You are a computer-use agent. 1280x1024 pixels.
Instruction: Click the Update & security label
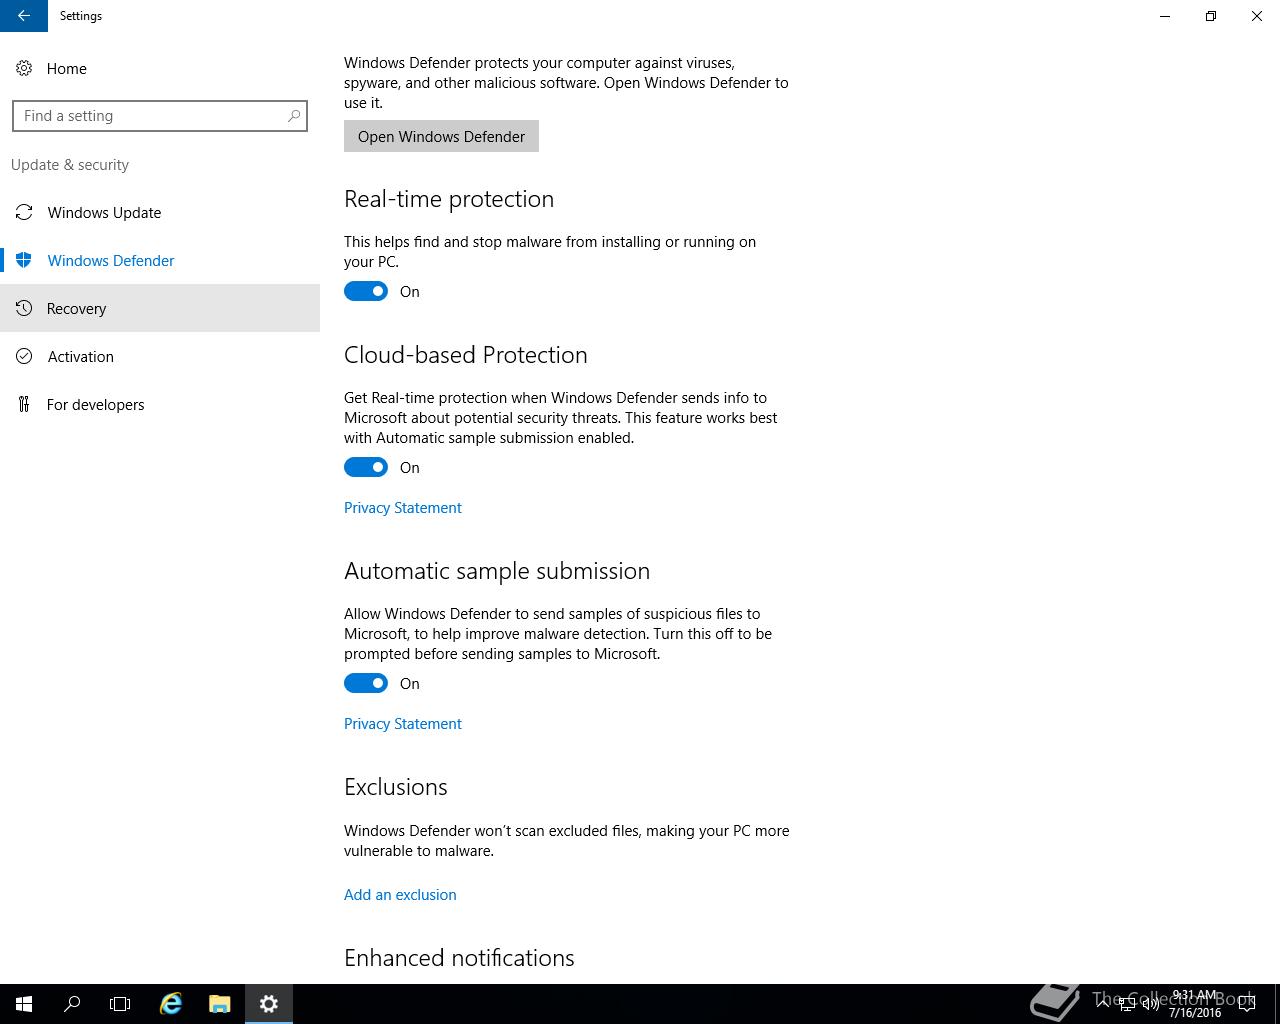tap(70, 164)
